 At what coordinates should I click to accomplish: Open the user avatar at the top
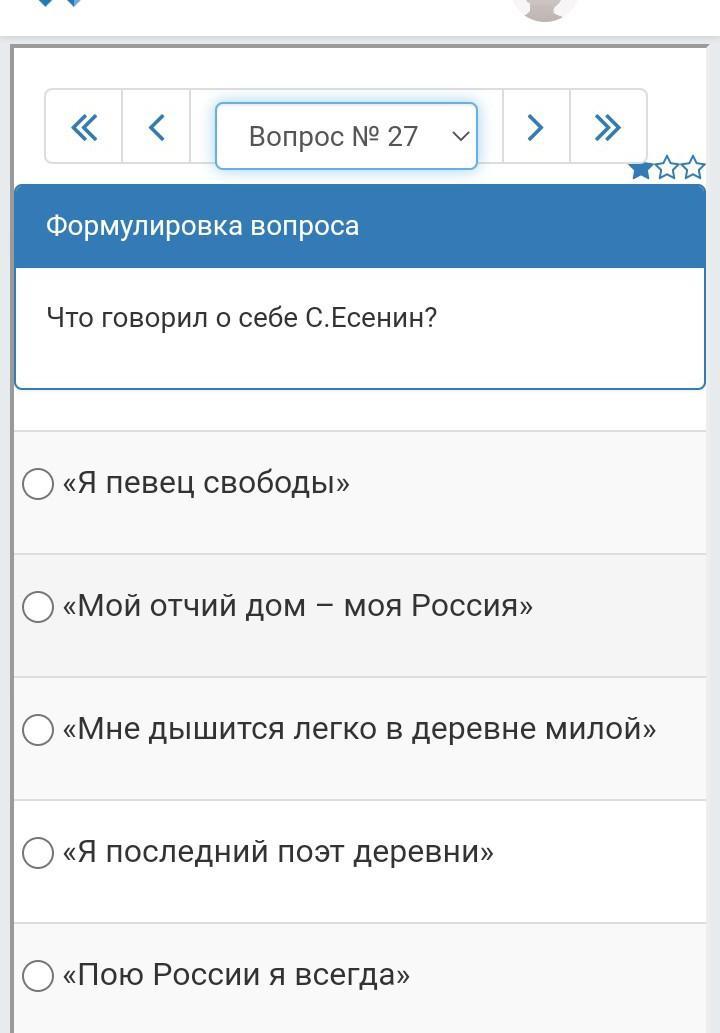545,6
